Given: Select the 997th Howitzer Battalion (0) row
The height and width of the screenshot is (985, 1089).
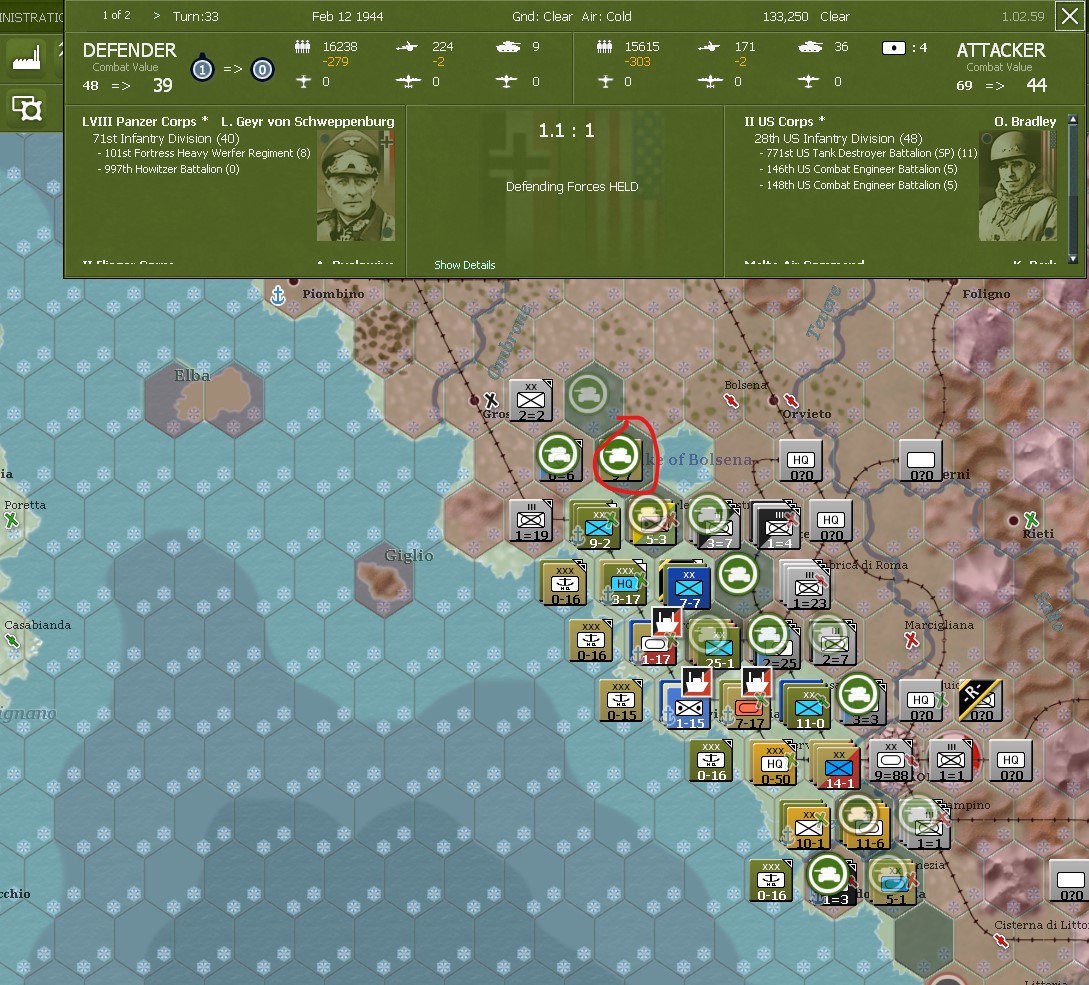Looking at the screenshot, I should pyautogui.click(x=168, y=169).
